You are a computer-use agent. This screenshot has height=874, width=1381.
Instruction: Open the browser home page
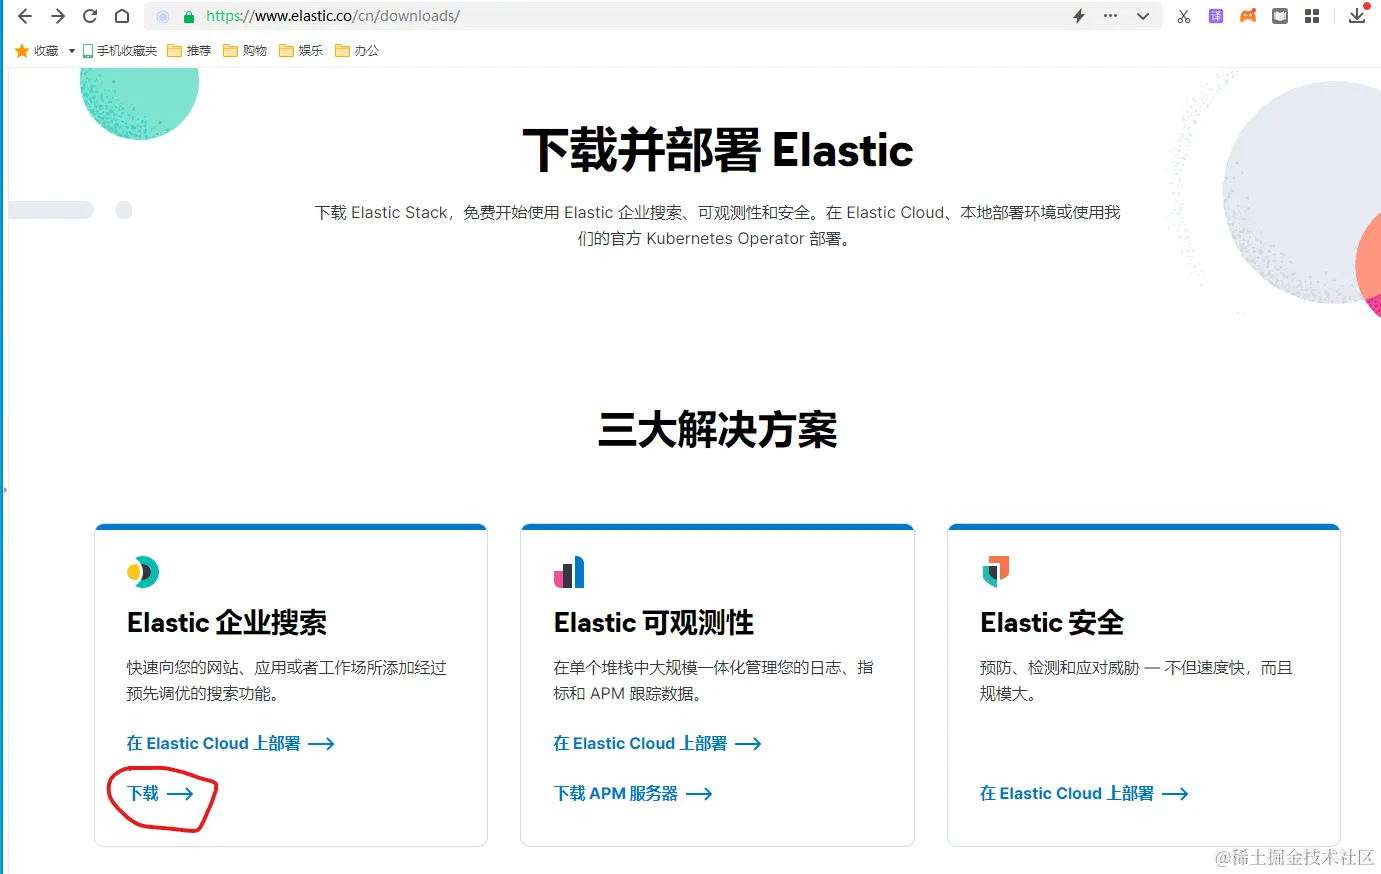122,16
